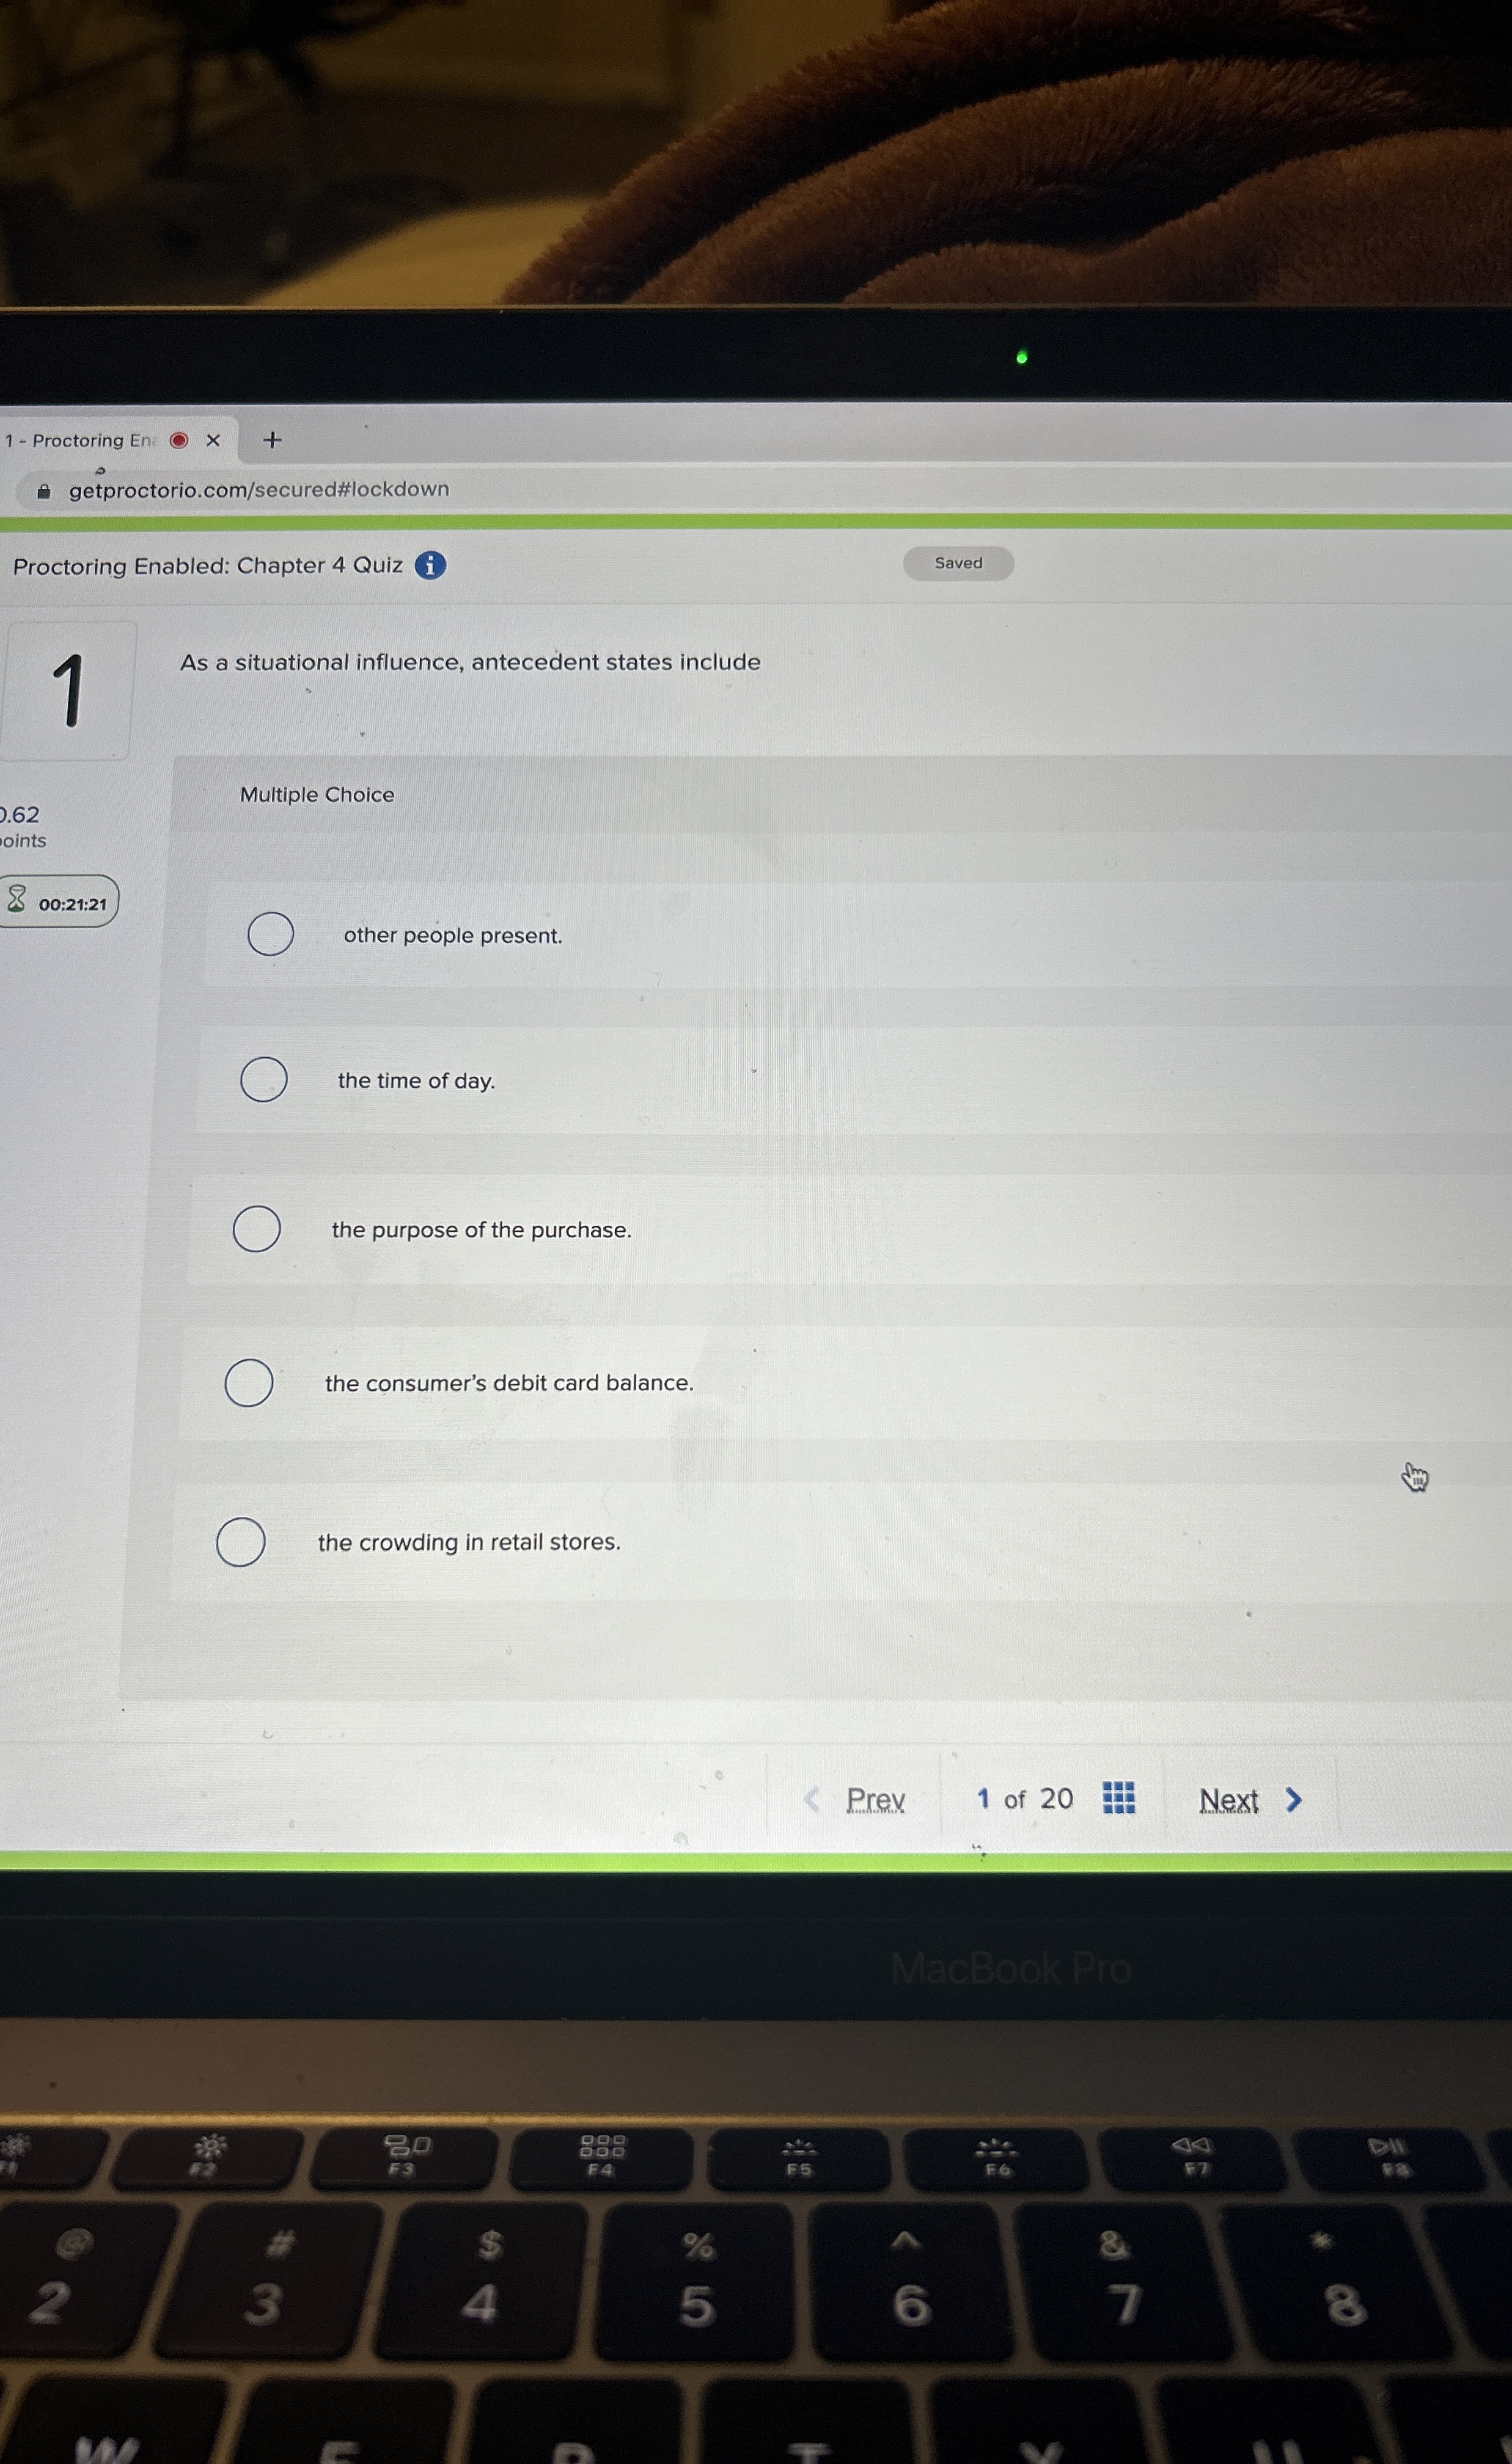Click the 1 of 20 page indicator
The image size is (1512, 2464).
[1024, 1799]
